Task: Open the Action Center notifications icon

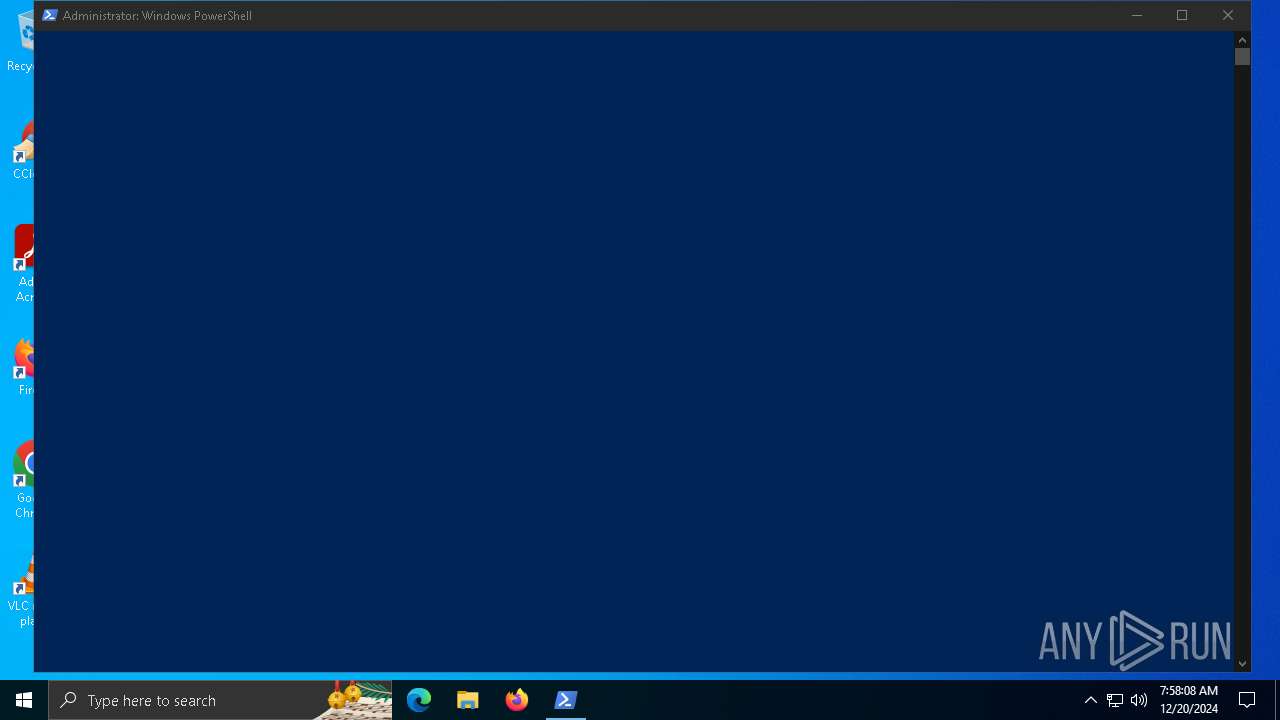Action: pos(1247,700)
